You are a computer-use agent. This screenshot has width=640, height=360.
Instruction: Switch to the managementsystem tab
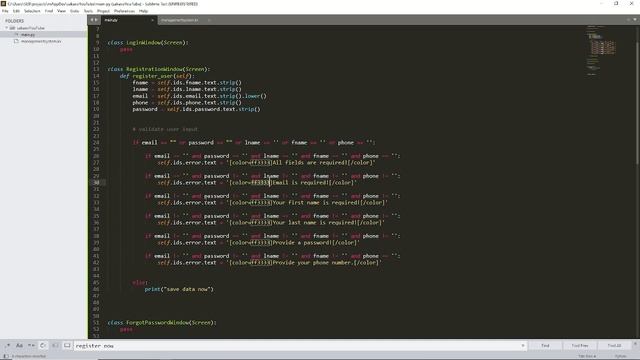185,20
